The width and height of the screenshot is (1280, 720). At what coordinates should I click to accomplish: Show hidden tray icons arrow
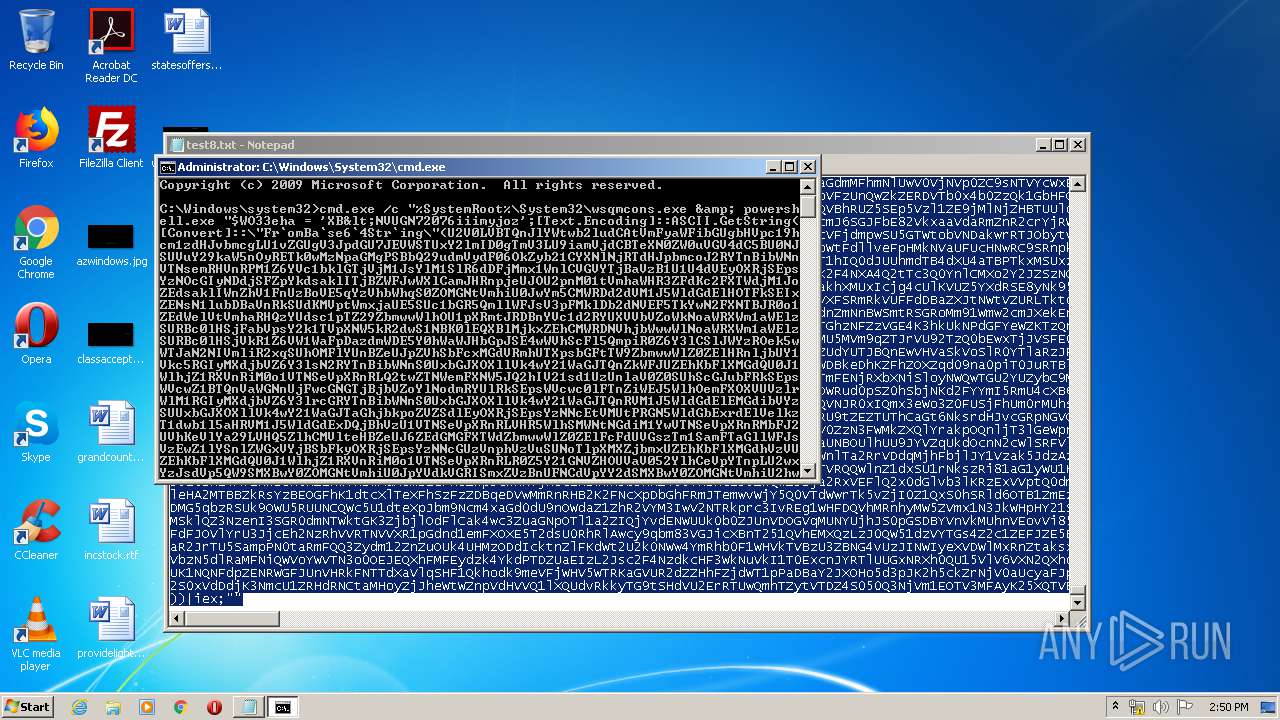(x=1116, y=707)
